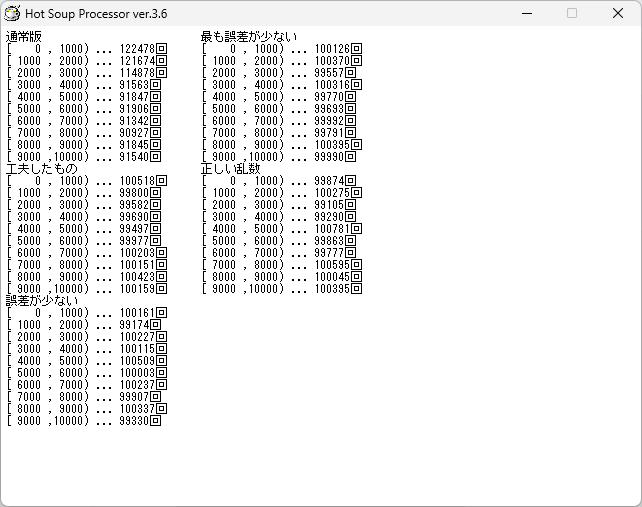This screenshot has height=507, width=642.
Task: Click the value 100045
Action: pyautogui.click(x=332, y=277)
